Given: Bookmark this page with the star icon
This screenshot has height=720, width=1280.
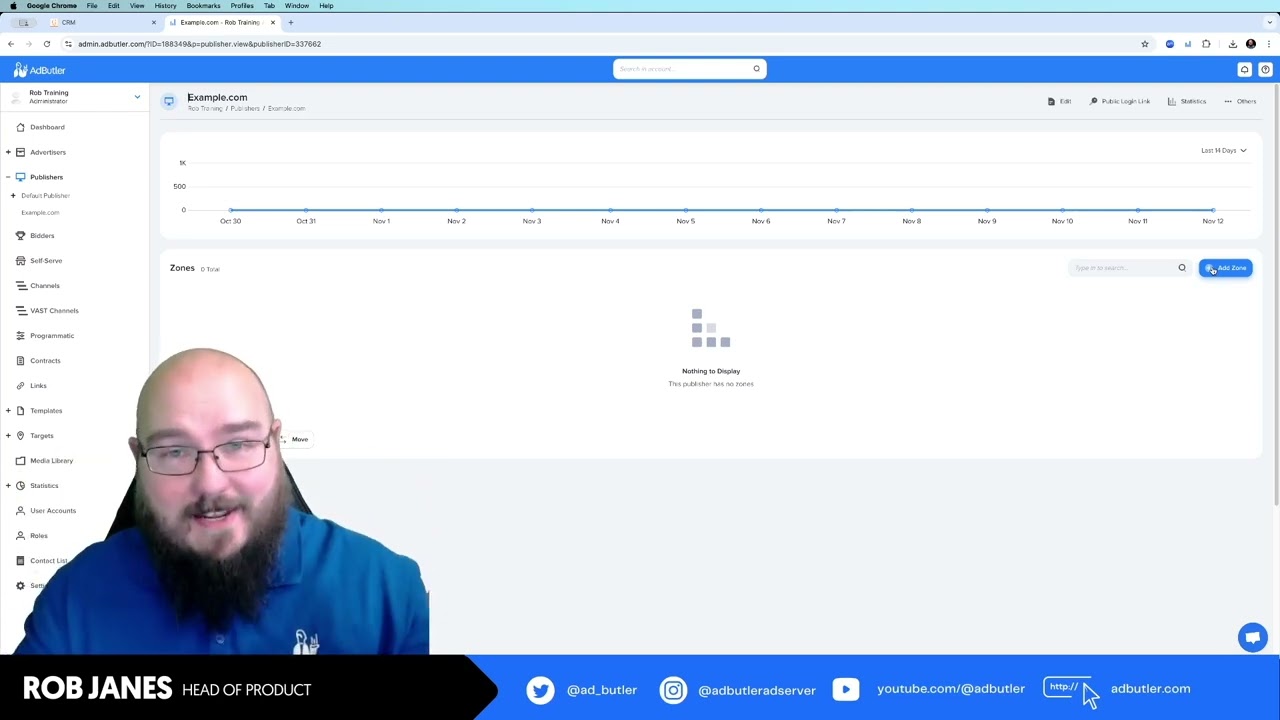Looking at the screenshot, I should coord(1145,44).
